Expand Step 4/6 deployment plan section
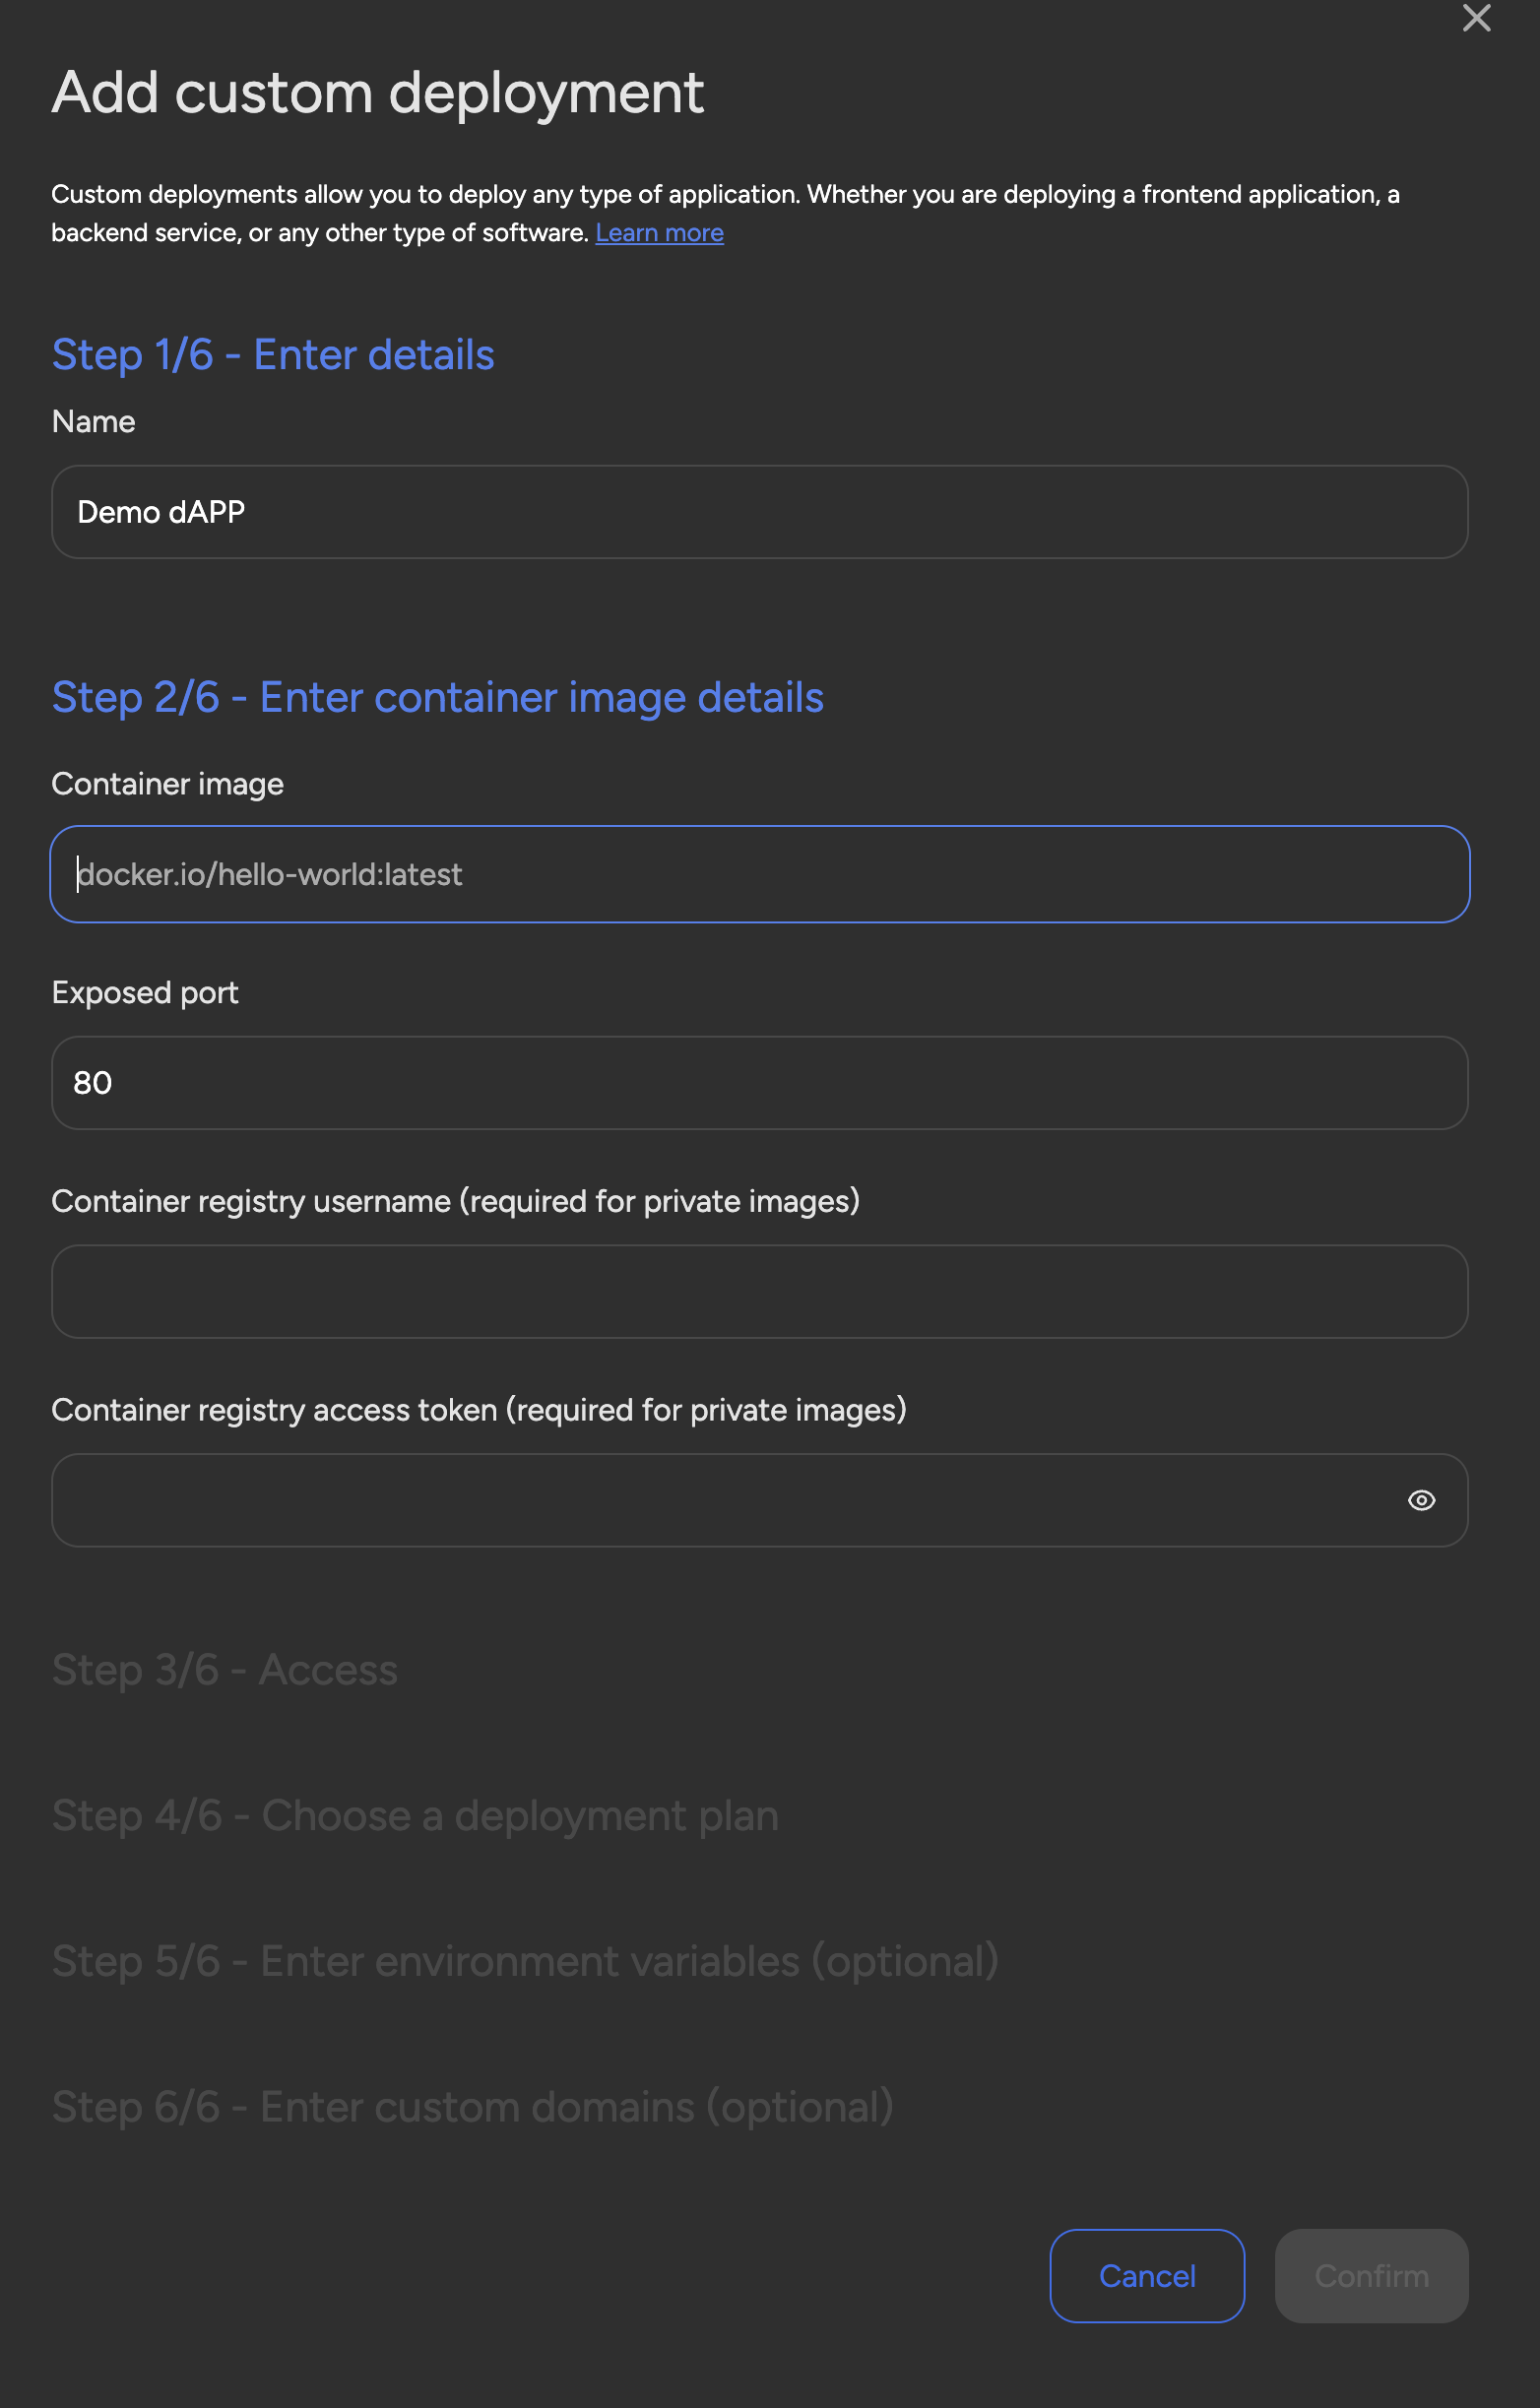 click(415, 1815)
